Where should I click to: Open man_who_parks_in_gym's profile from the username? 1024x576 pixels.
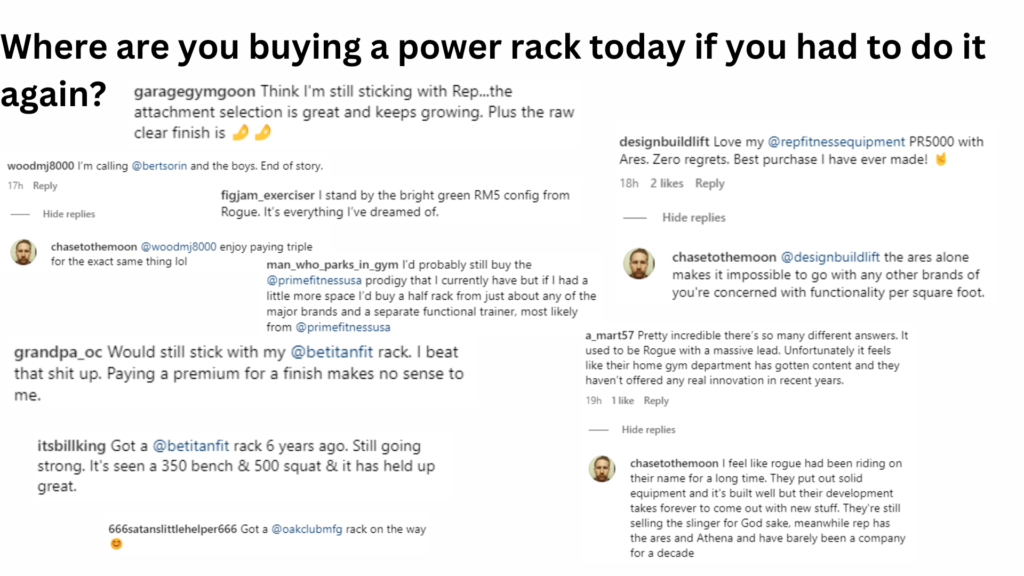[x=322, y=264]
